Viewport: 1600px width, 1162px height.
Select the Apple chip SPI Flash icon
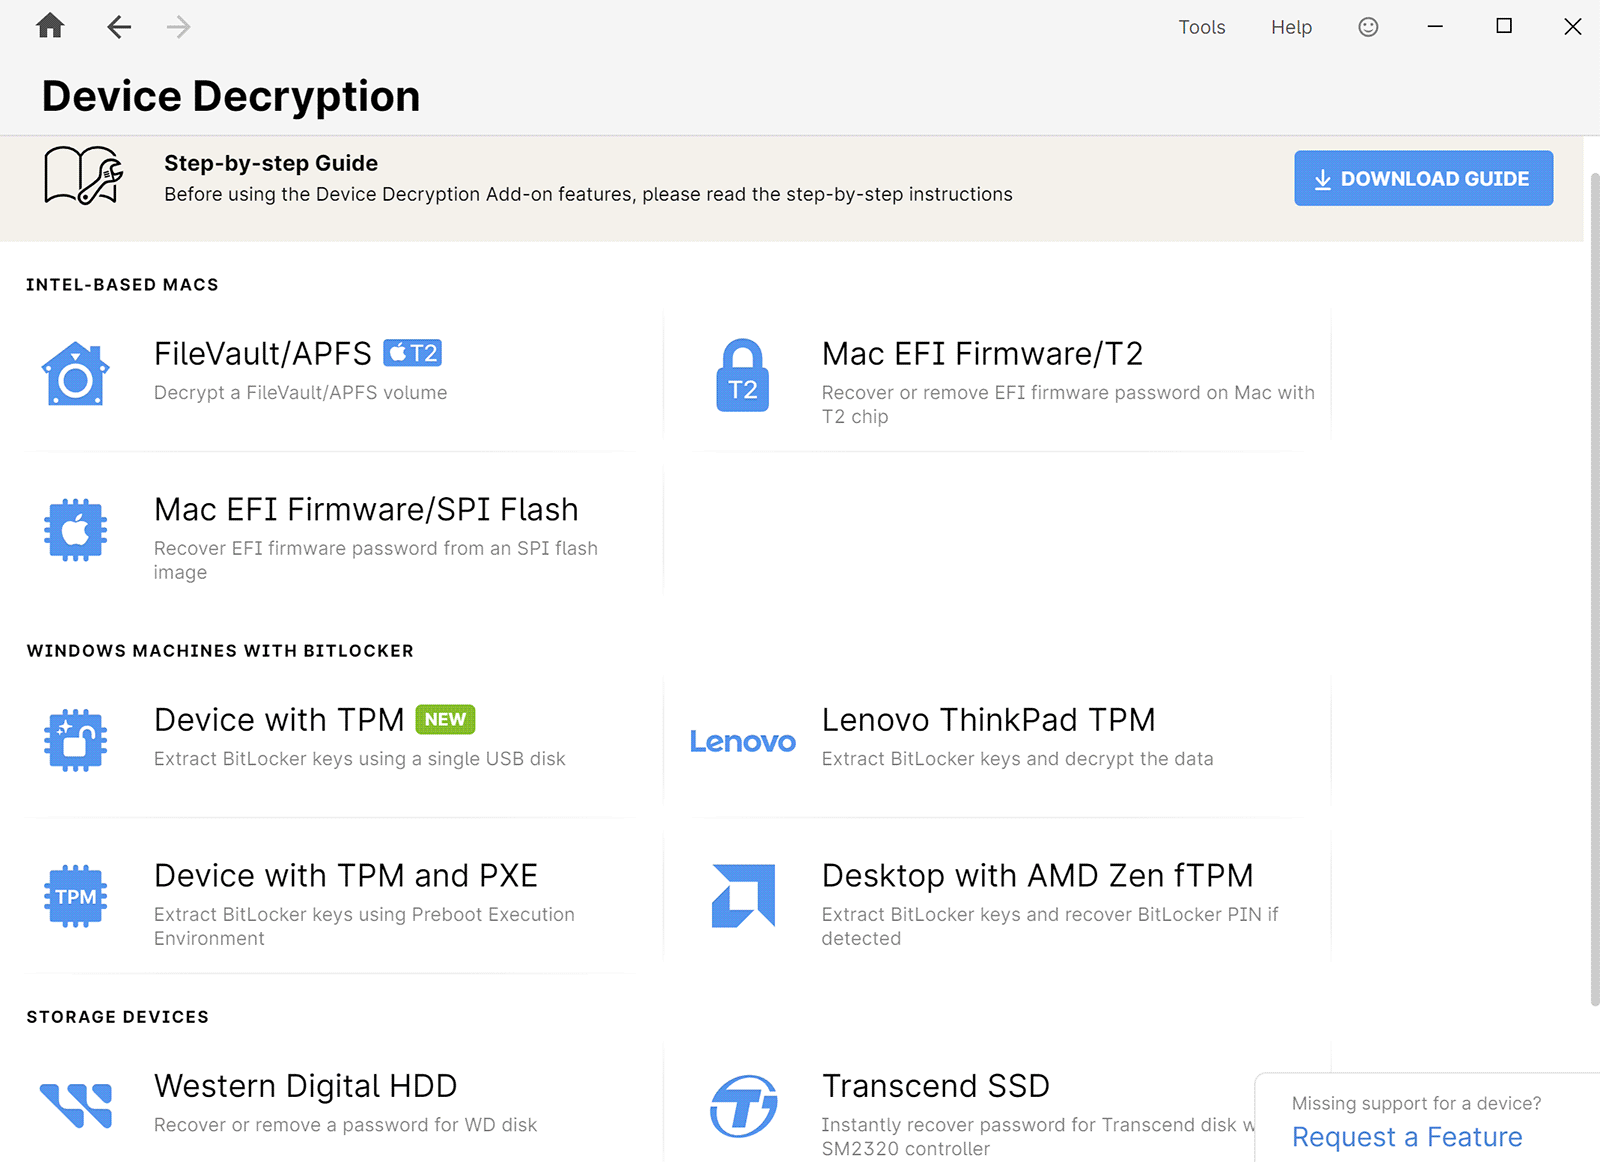(75, 530)
